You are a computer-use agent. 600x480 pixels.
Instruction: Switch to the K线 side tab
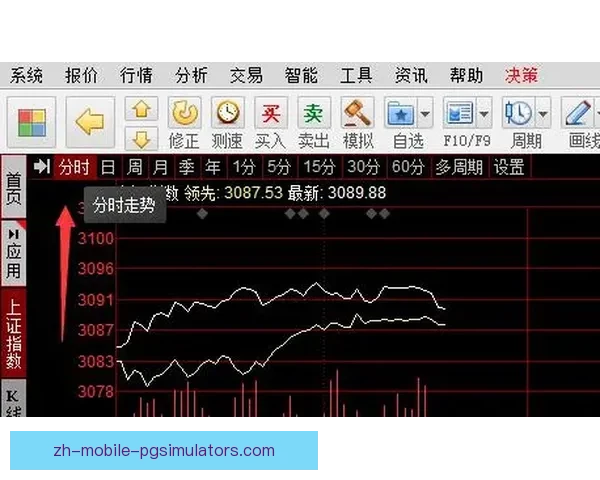point(14,399)
